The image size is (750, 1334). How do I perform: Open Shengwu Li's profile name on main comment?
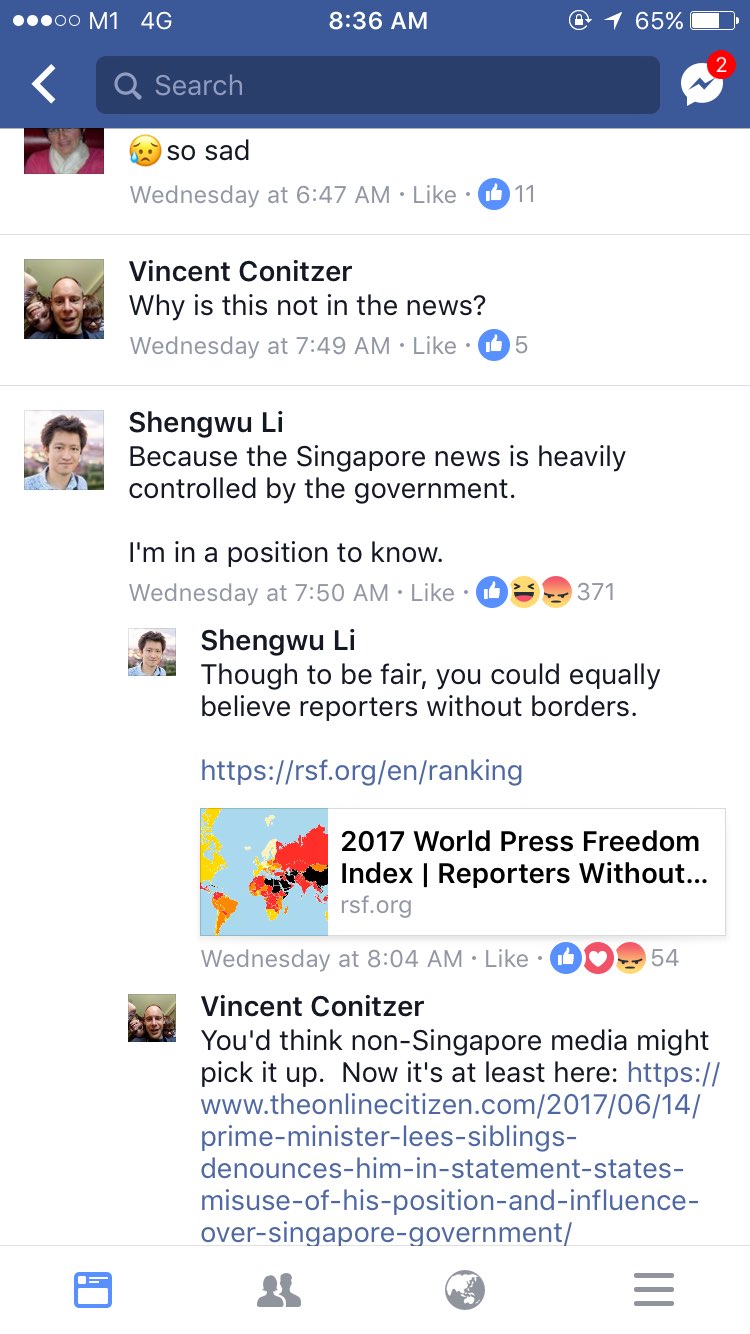[x=206, y=422]
